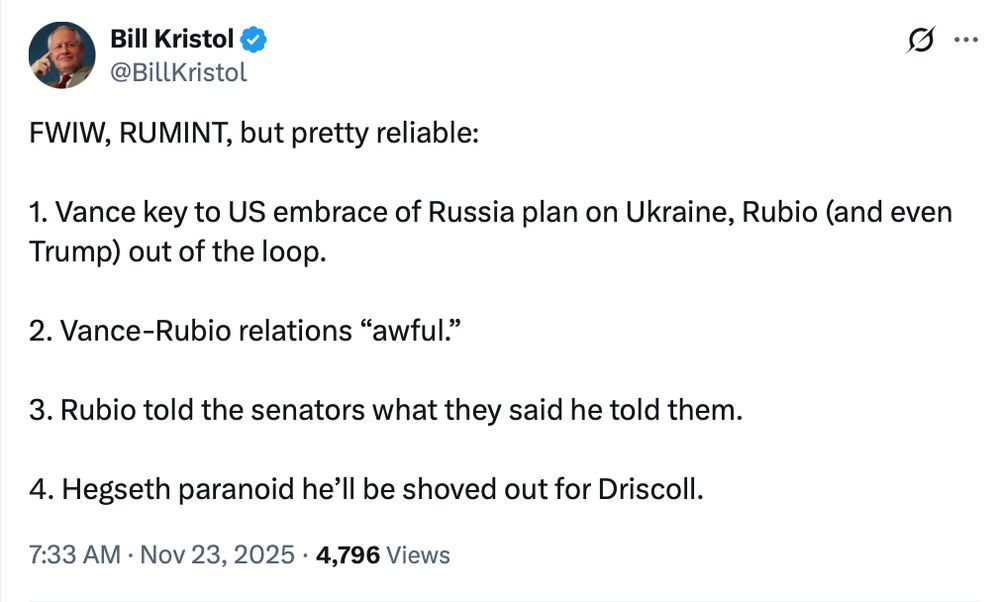Screen dimensions: 1000x602
Task: Select point 3 about Rubio told the senators
Action: click(x=386, y=410)
